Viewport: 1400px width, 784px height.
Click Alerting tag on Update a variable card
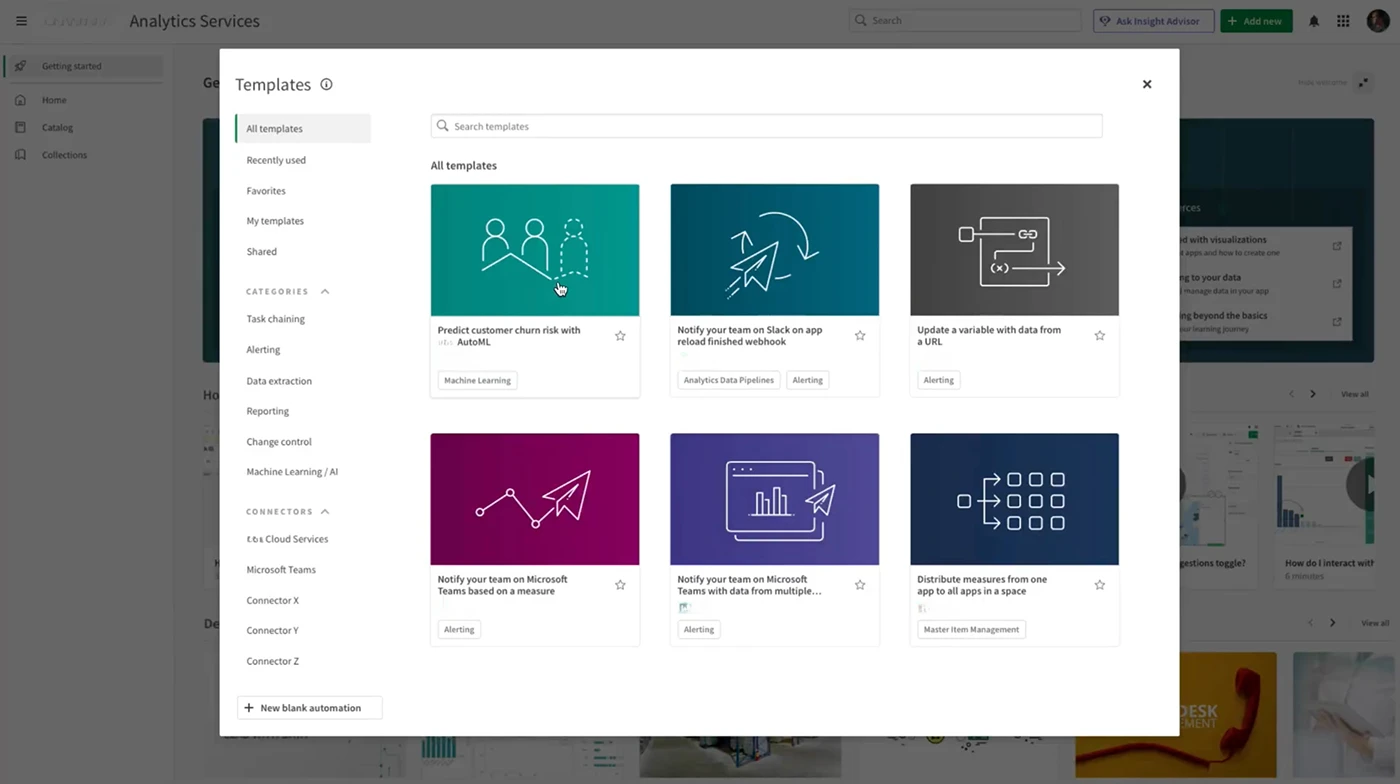tap(939, 380)
